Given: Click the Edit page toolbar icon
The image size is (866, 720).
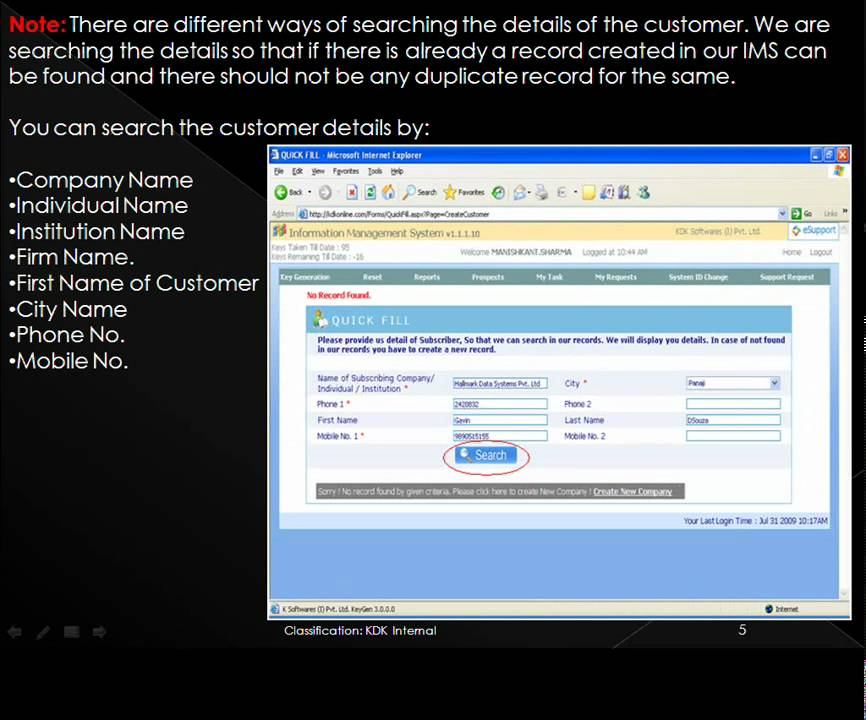Looking at the screenshot, I should [562, 192].
